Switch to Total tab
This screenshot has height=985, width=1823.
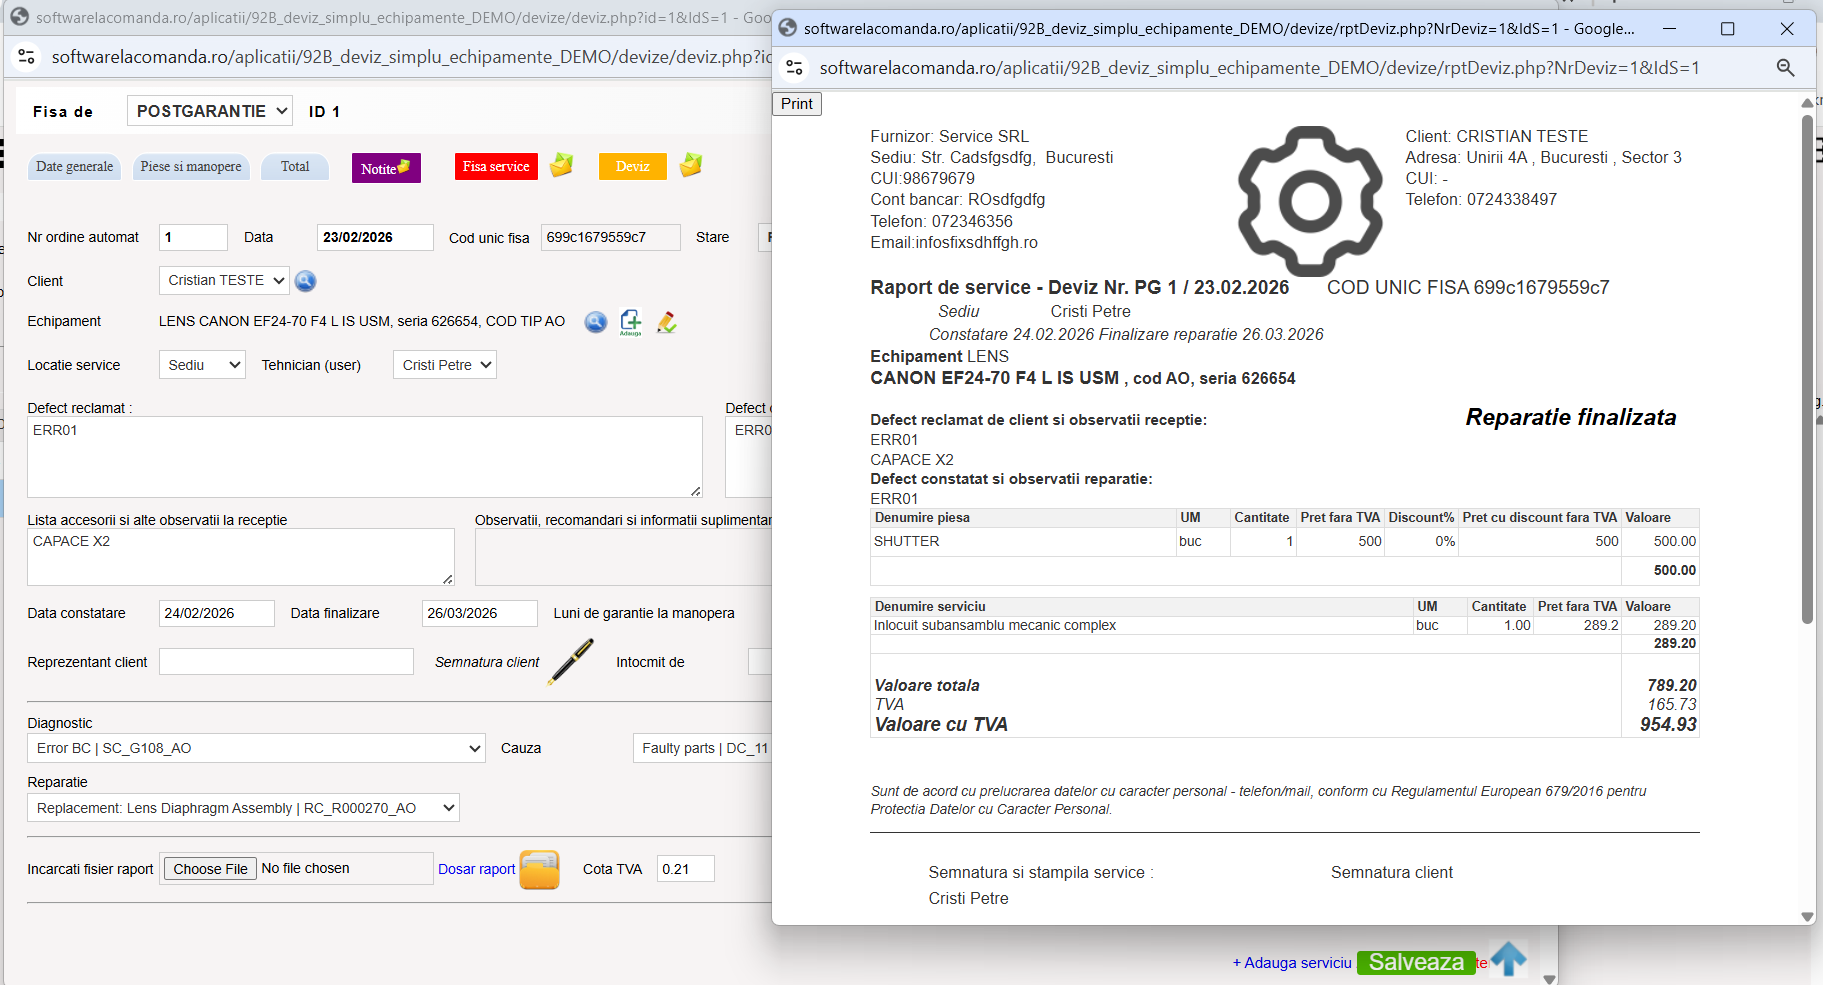295,167
